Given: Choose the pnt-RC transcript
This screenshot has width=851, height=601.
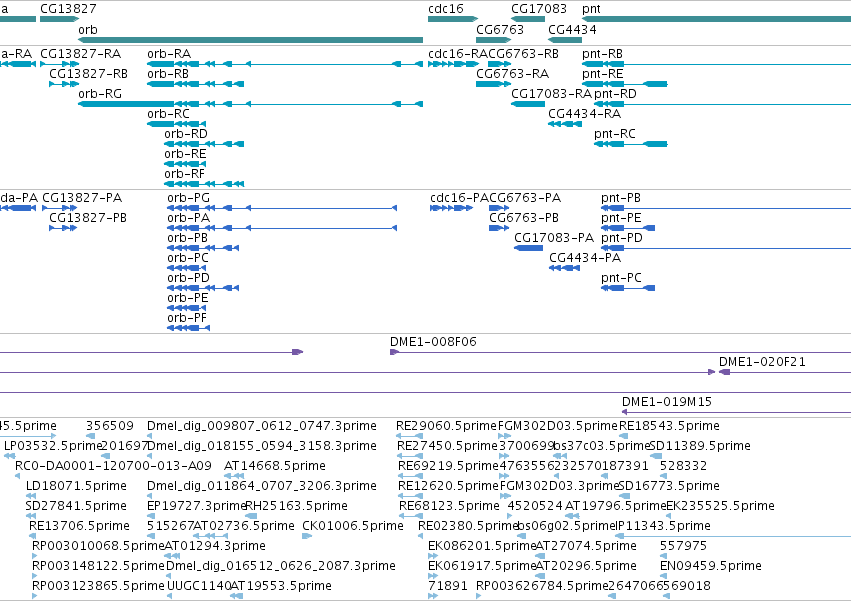Looking at the screenshot, I should (x=615, y=134).
